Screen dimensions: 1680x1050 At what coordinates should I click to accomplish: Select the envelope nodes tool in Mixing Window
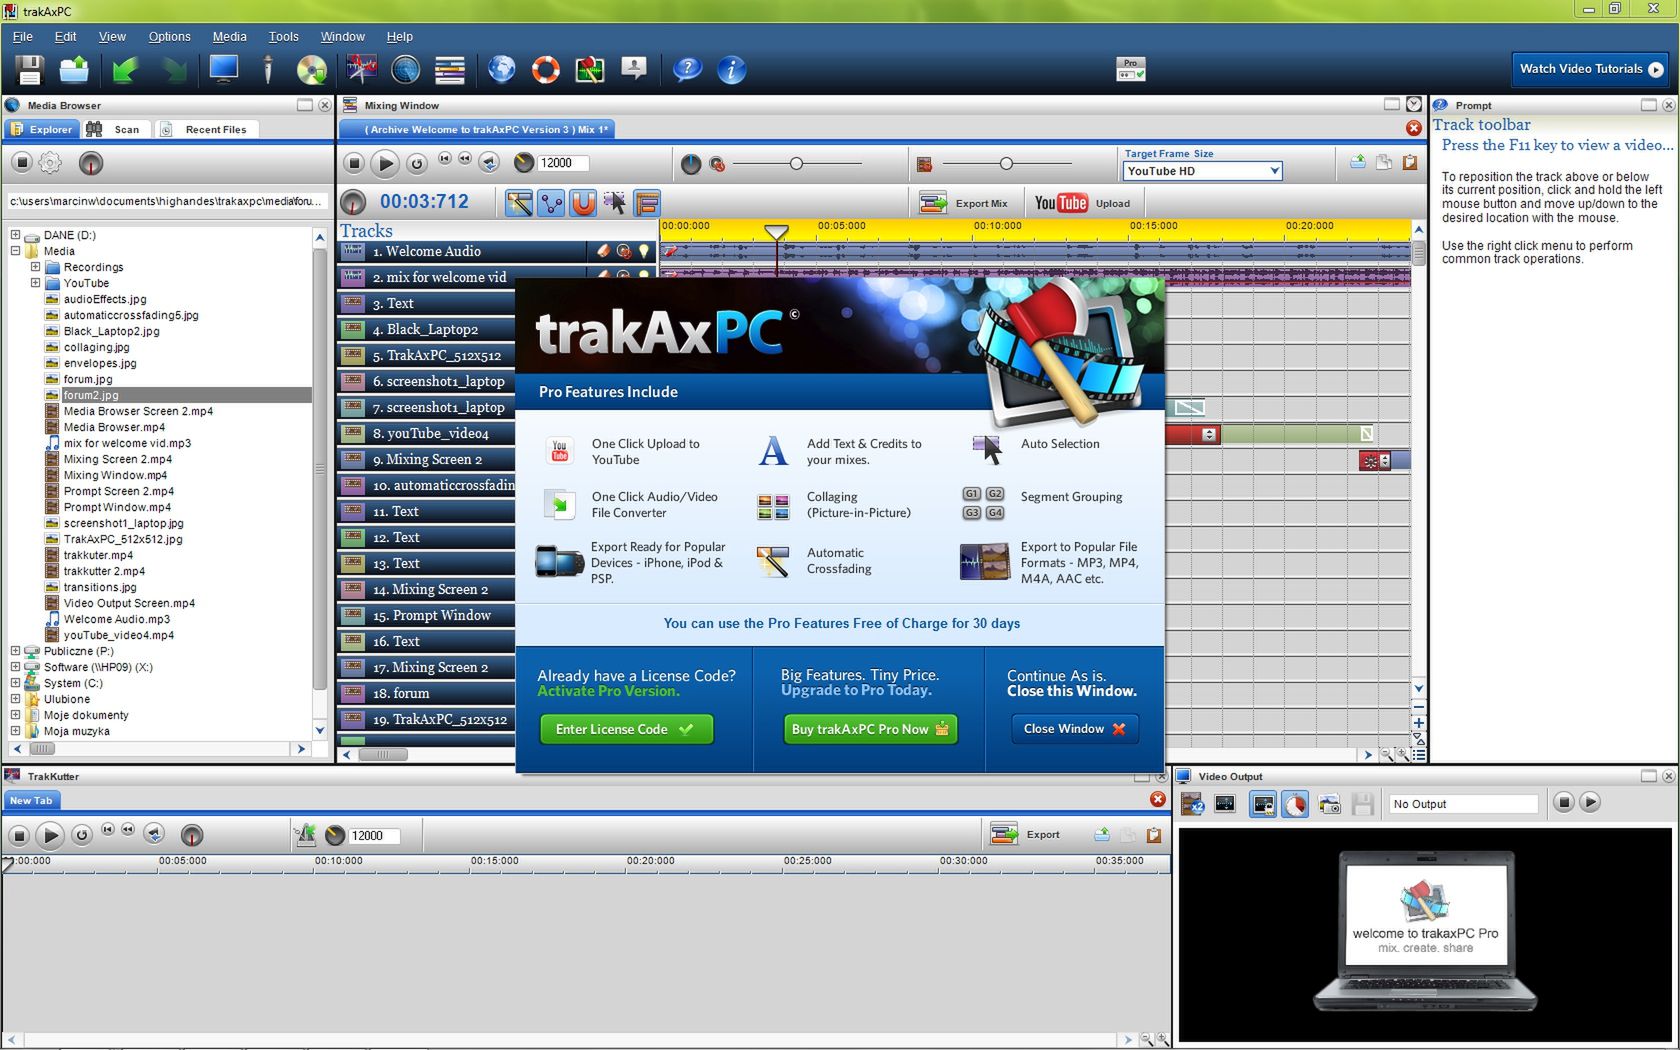pos(551,203)
